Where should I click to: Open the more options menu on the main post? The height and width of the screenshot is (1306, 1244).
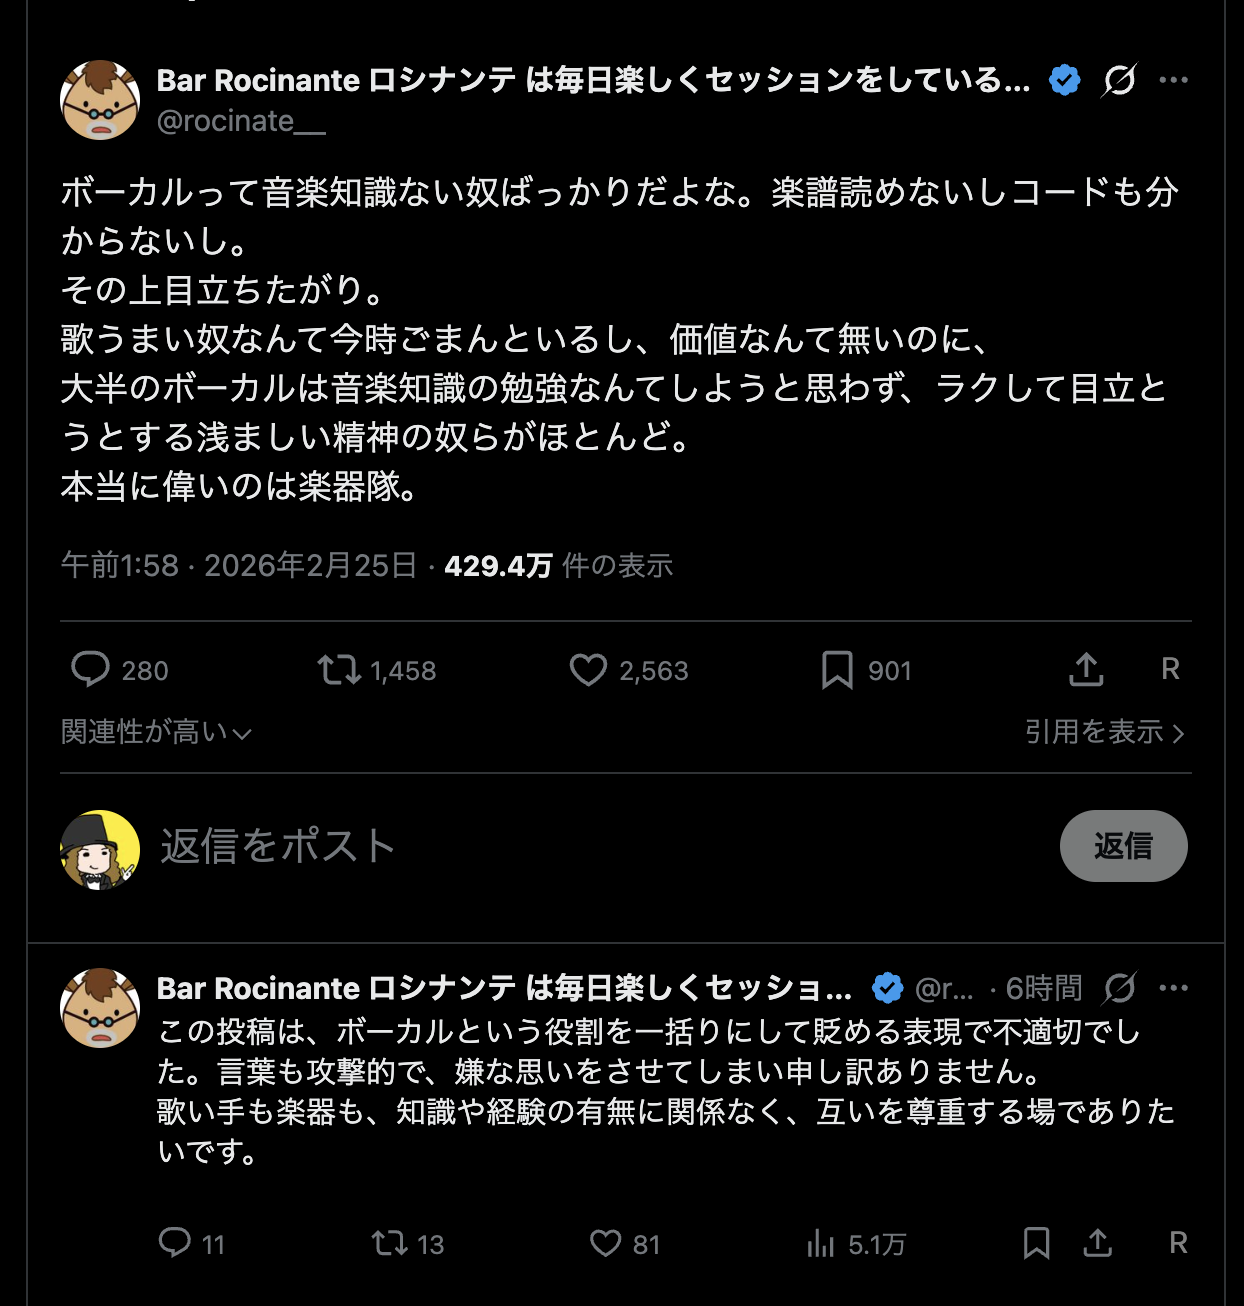click(1172, 78)
